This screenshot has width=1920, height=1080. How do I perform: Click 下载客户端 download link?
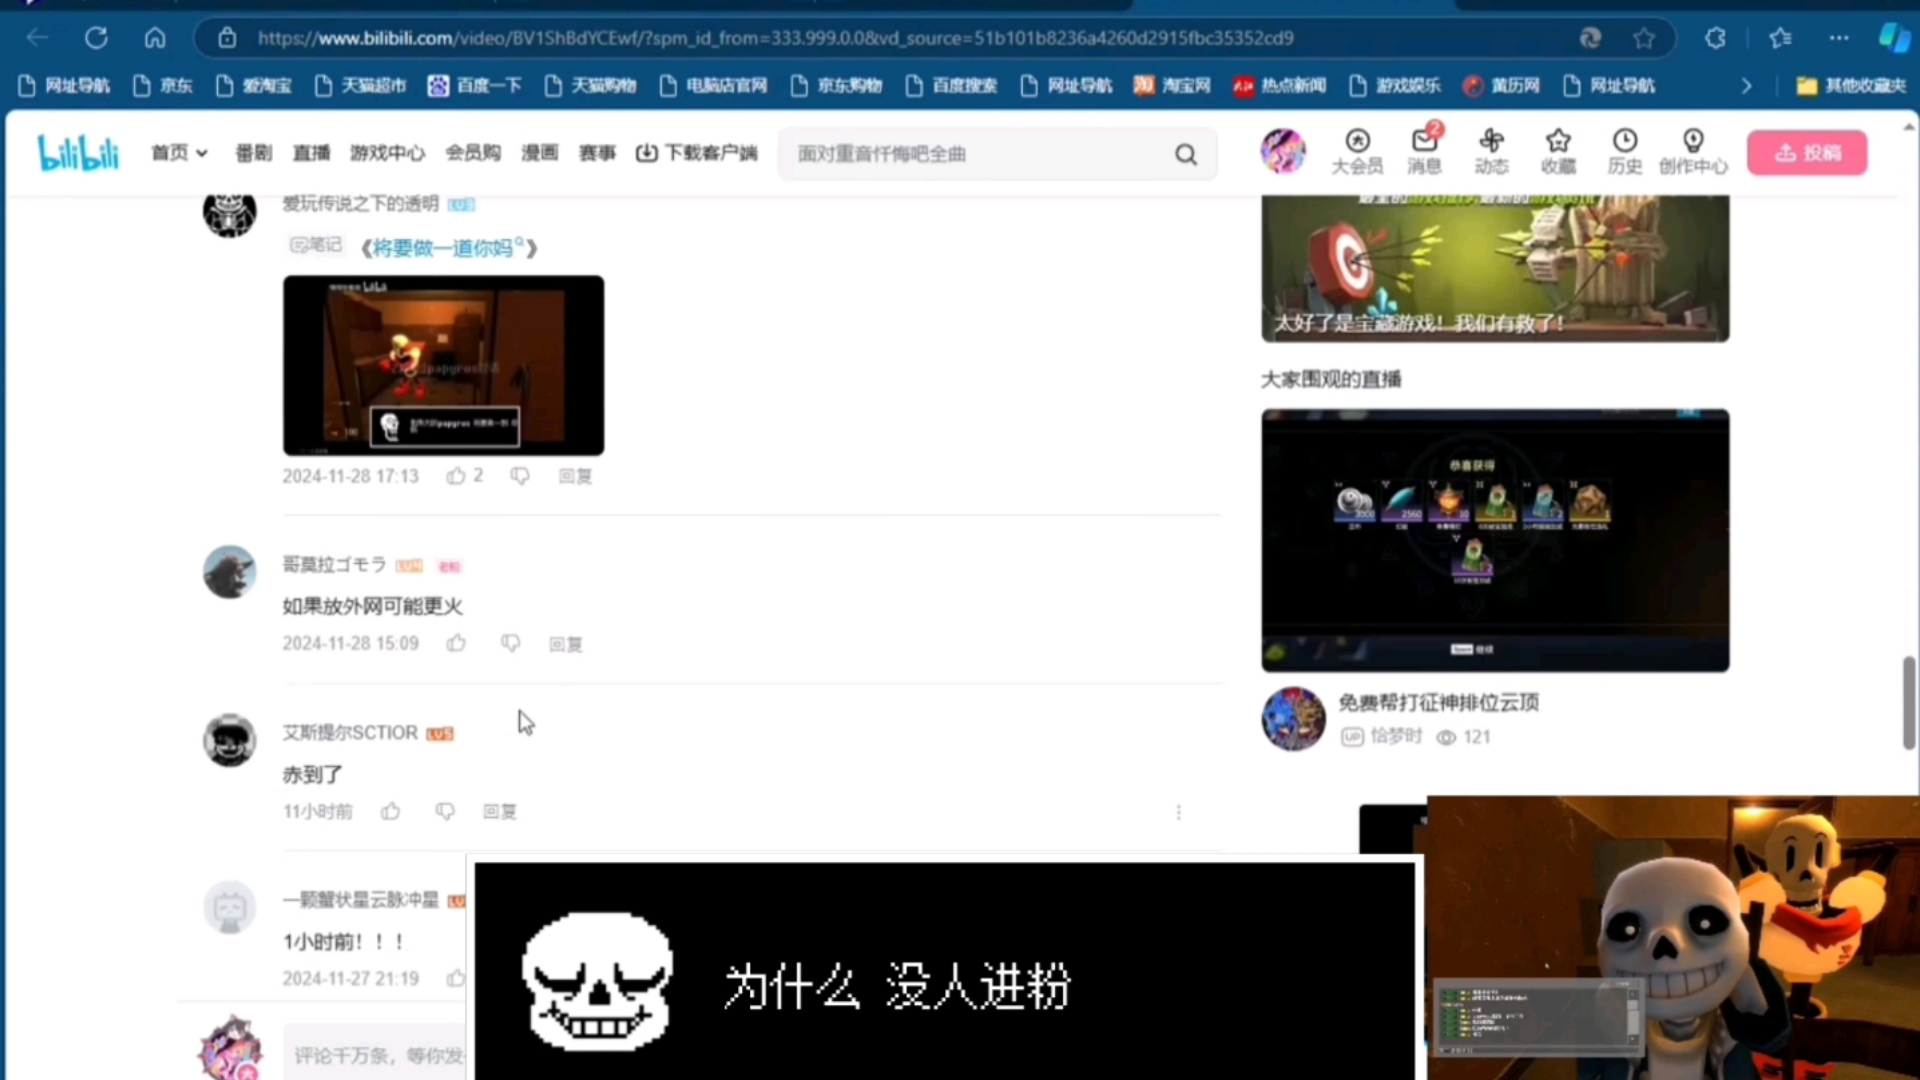(x=697, y=153)
